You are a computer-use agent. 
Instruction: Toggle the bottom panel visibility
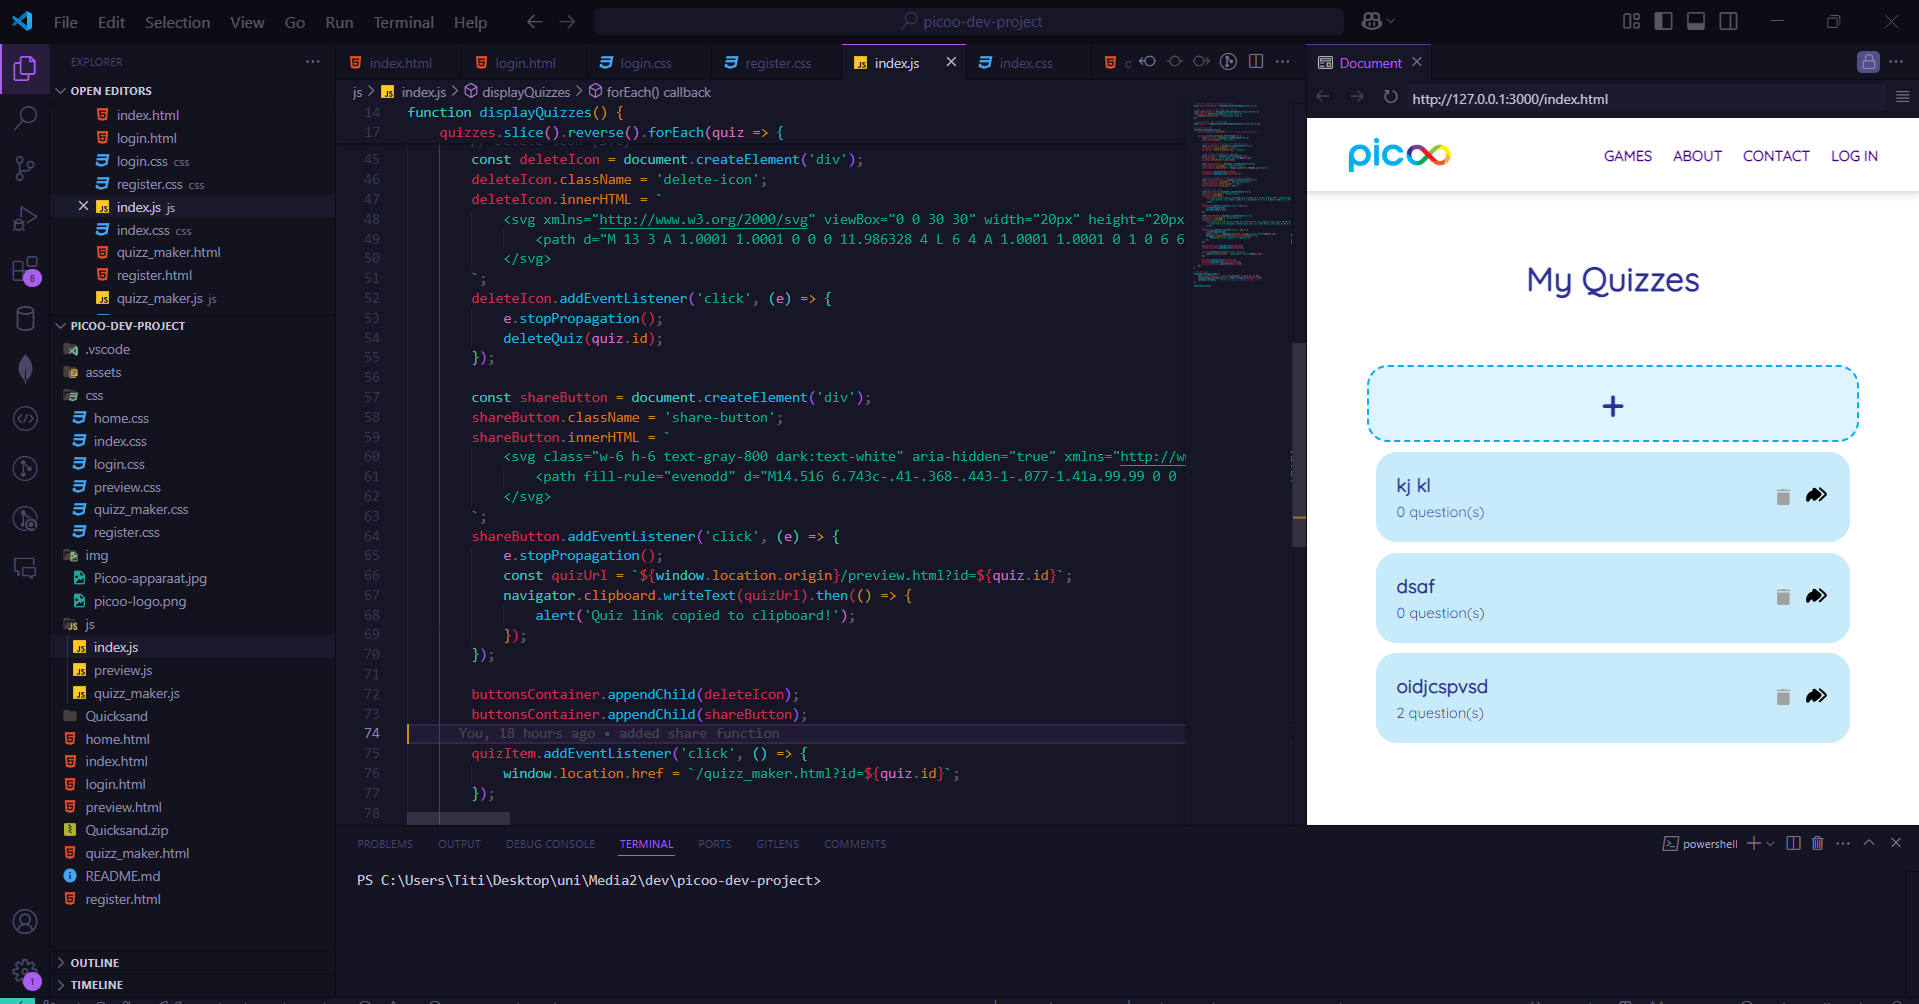pyautogui.click(x=1695, y=21)
